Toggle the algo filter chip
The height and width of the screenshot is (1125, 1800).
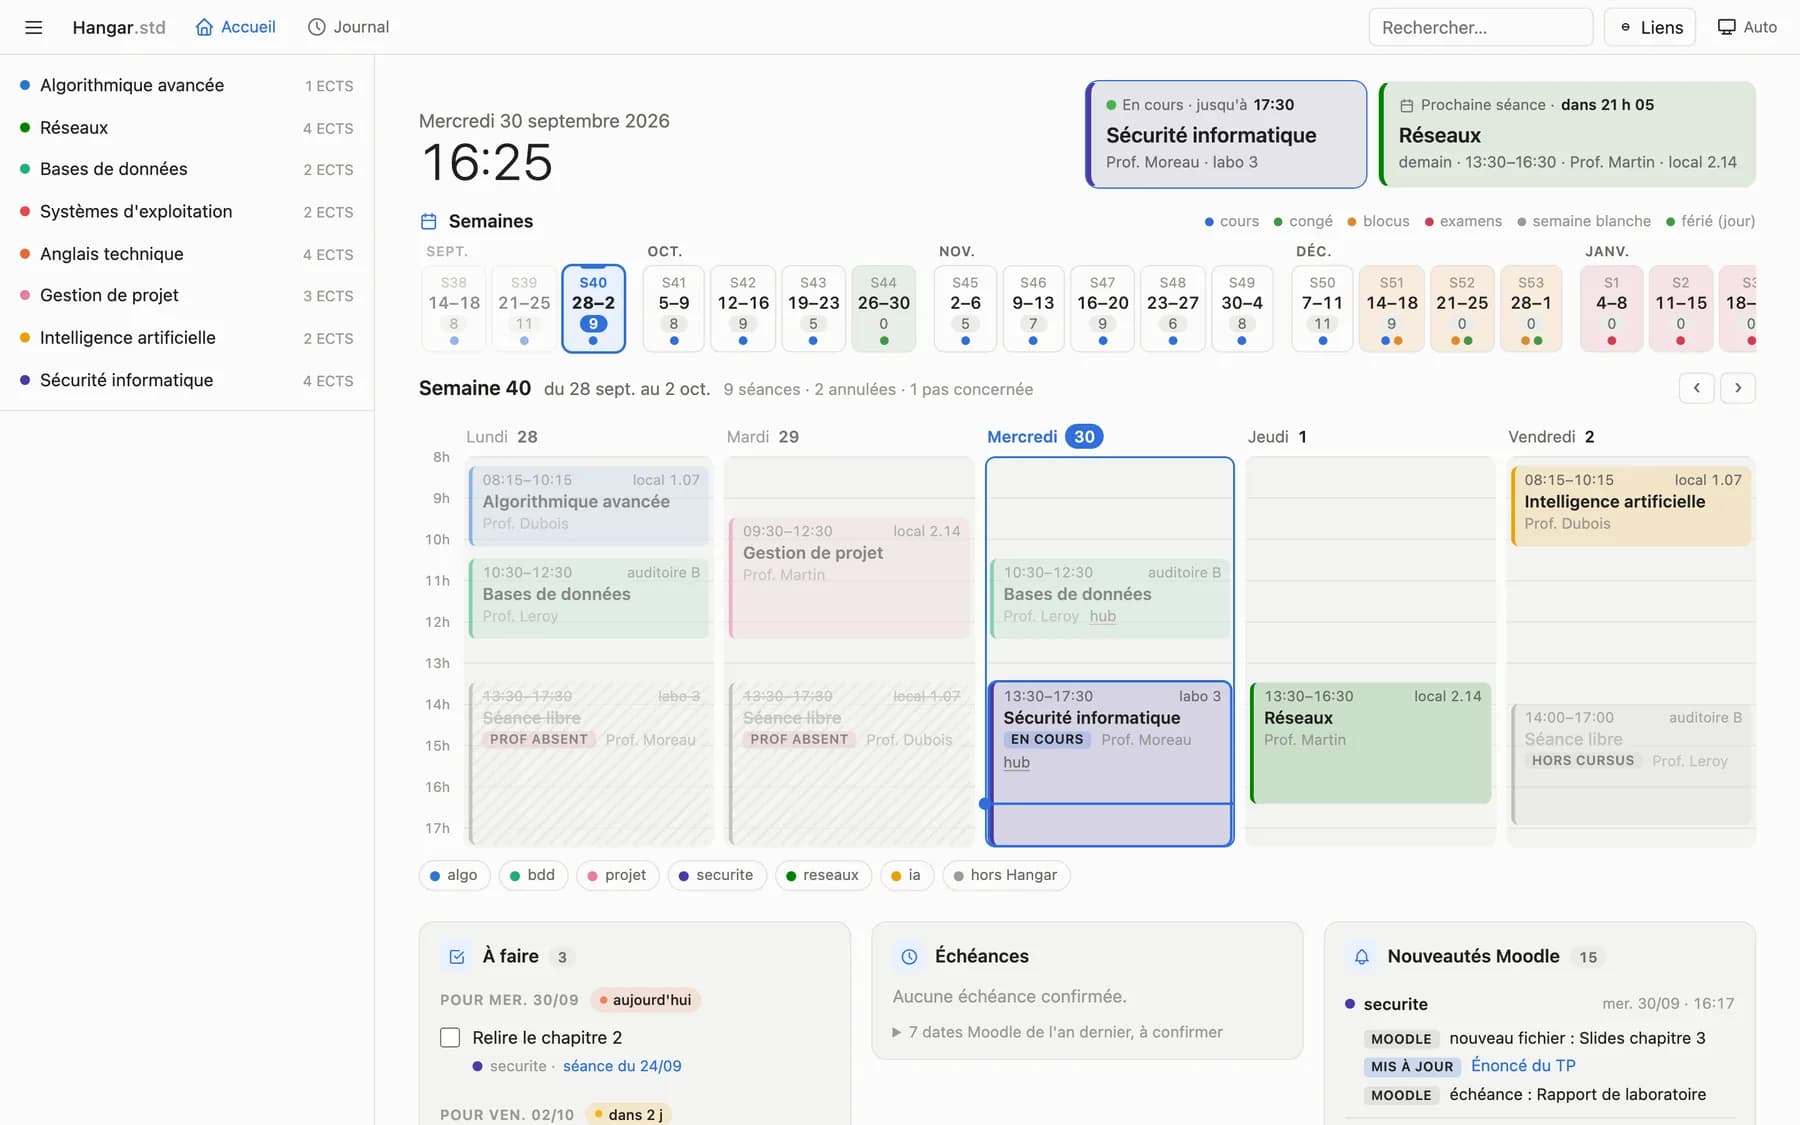(x=454, y=876)
